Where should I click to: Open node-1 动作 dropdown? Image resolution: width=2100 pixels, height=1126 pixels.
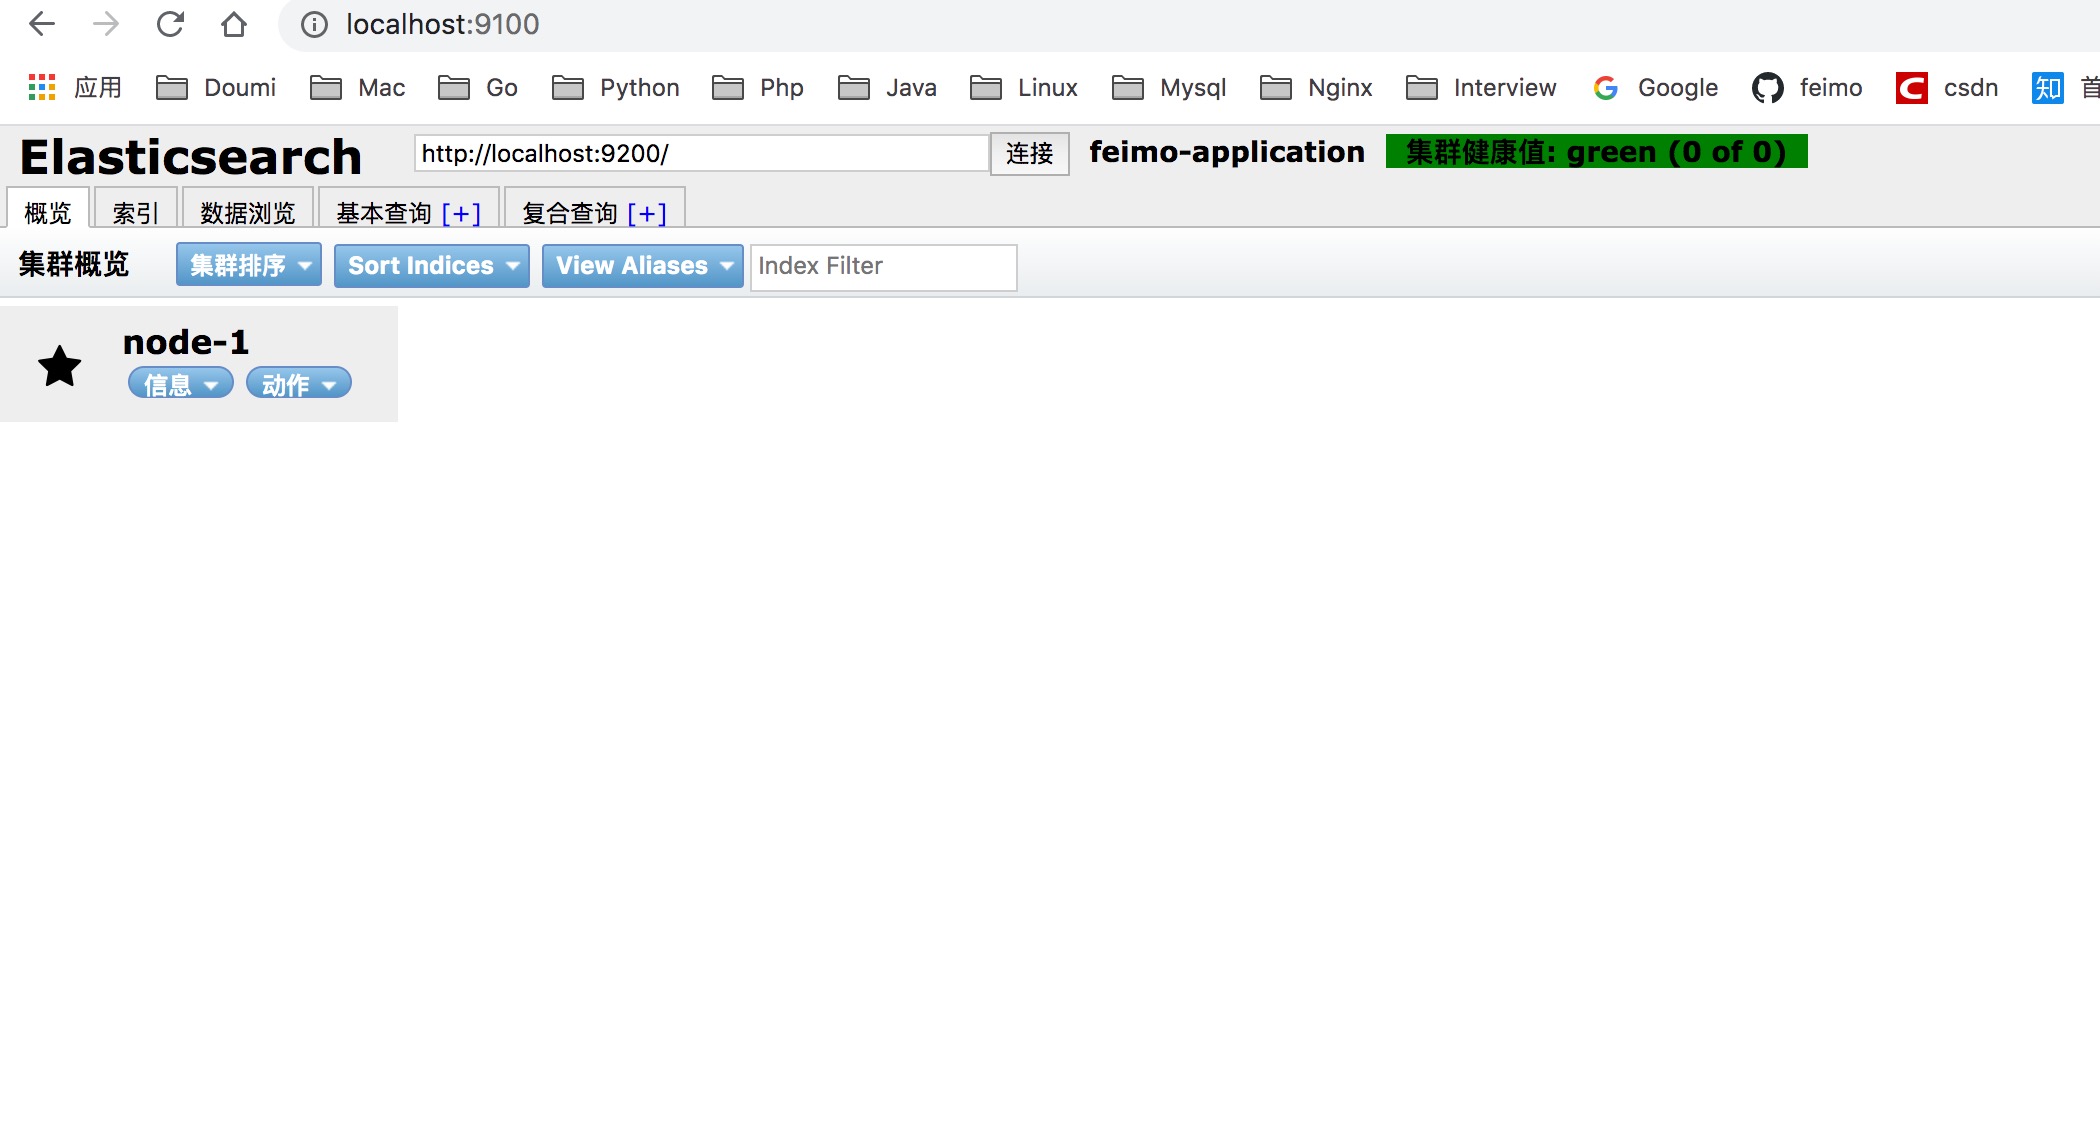(x=299, y=384)
